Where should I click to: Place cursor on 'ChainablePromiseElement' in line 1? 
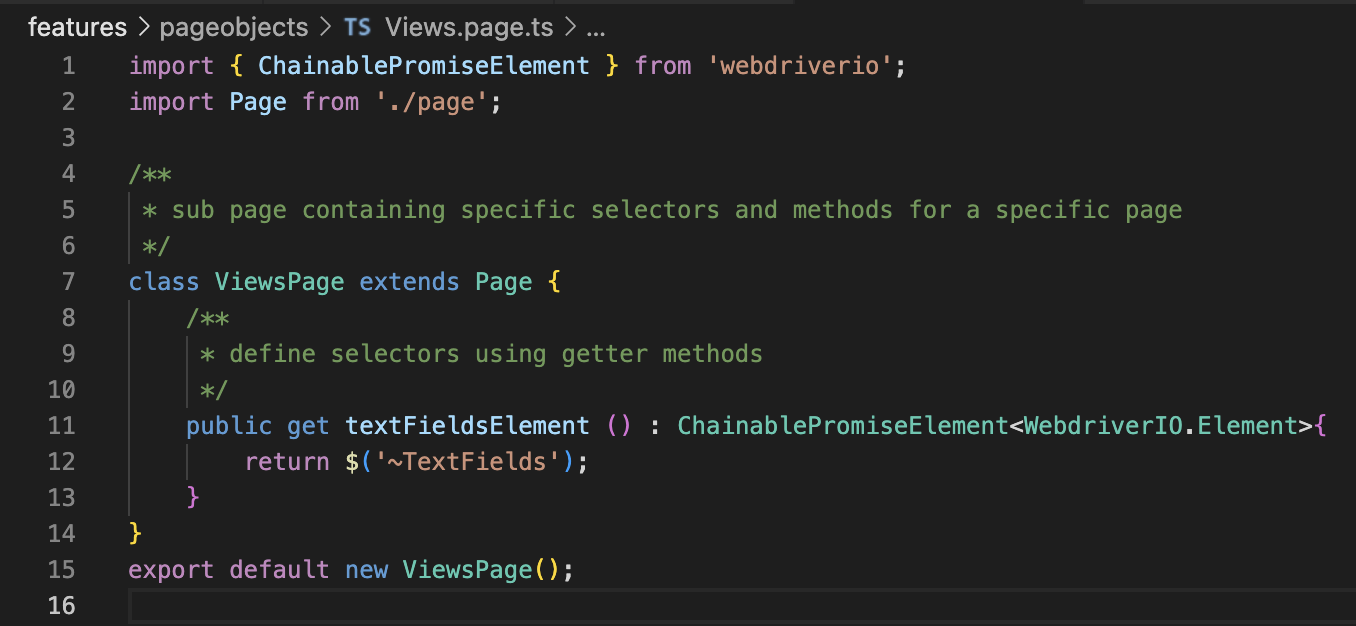[x=424, y=66]
